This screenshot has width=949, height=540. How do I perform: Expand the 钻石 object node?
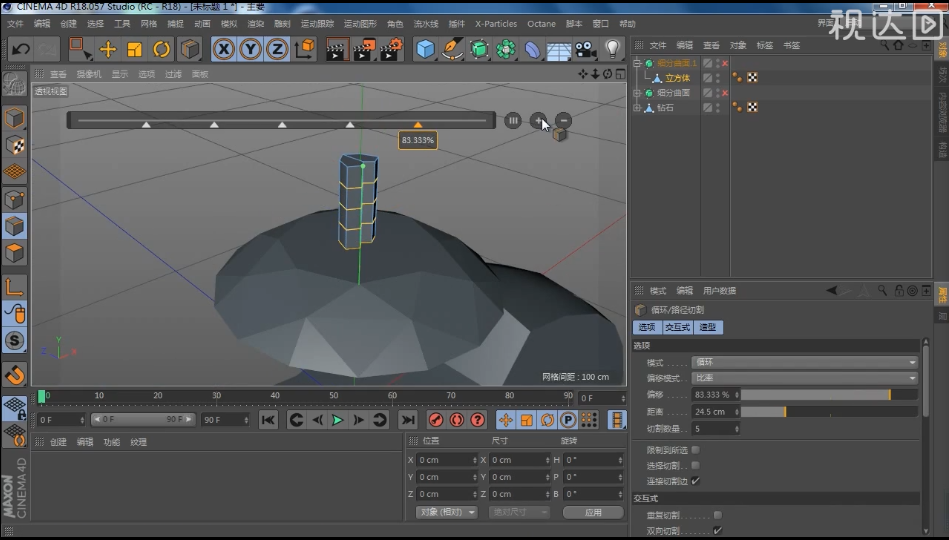coord(637,108)
